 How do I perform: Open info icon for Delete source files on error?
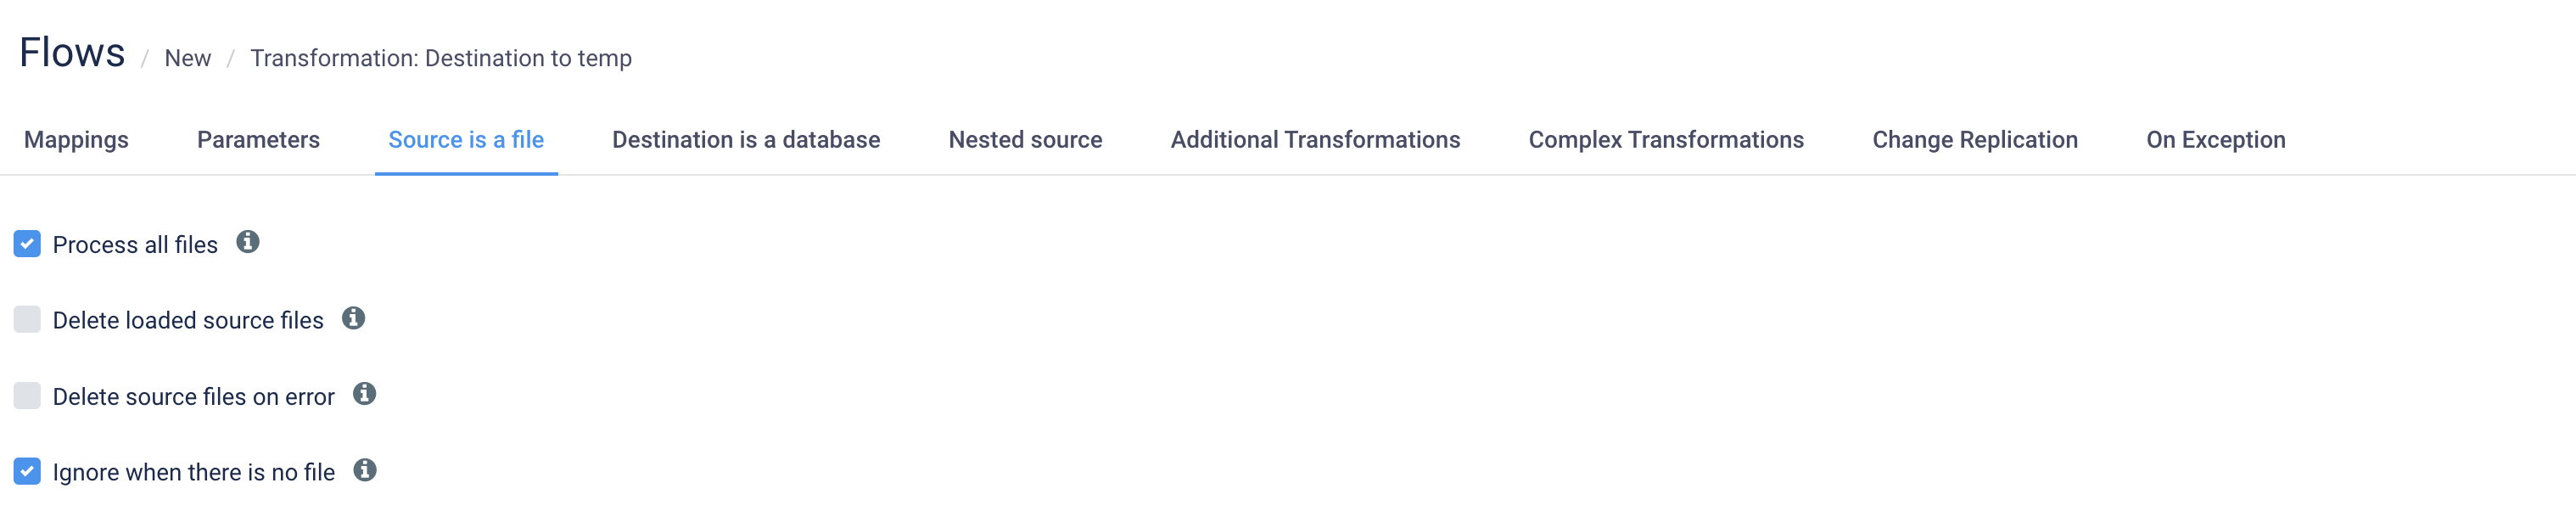[x=364, y=394]
